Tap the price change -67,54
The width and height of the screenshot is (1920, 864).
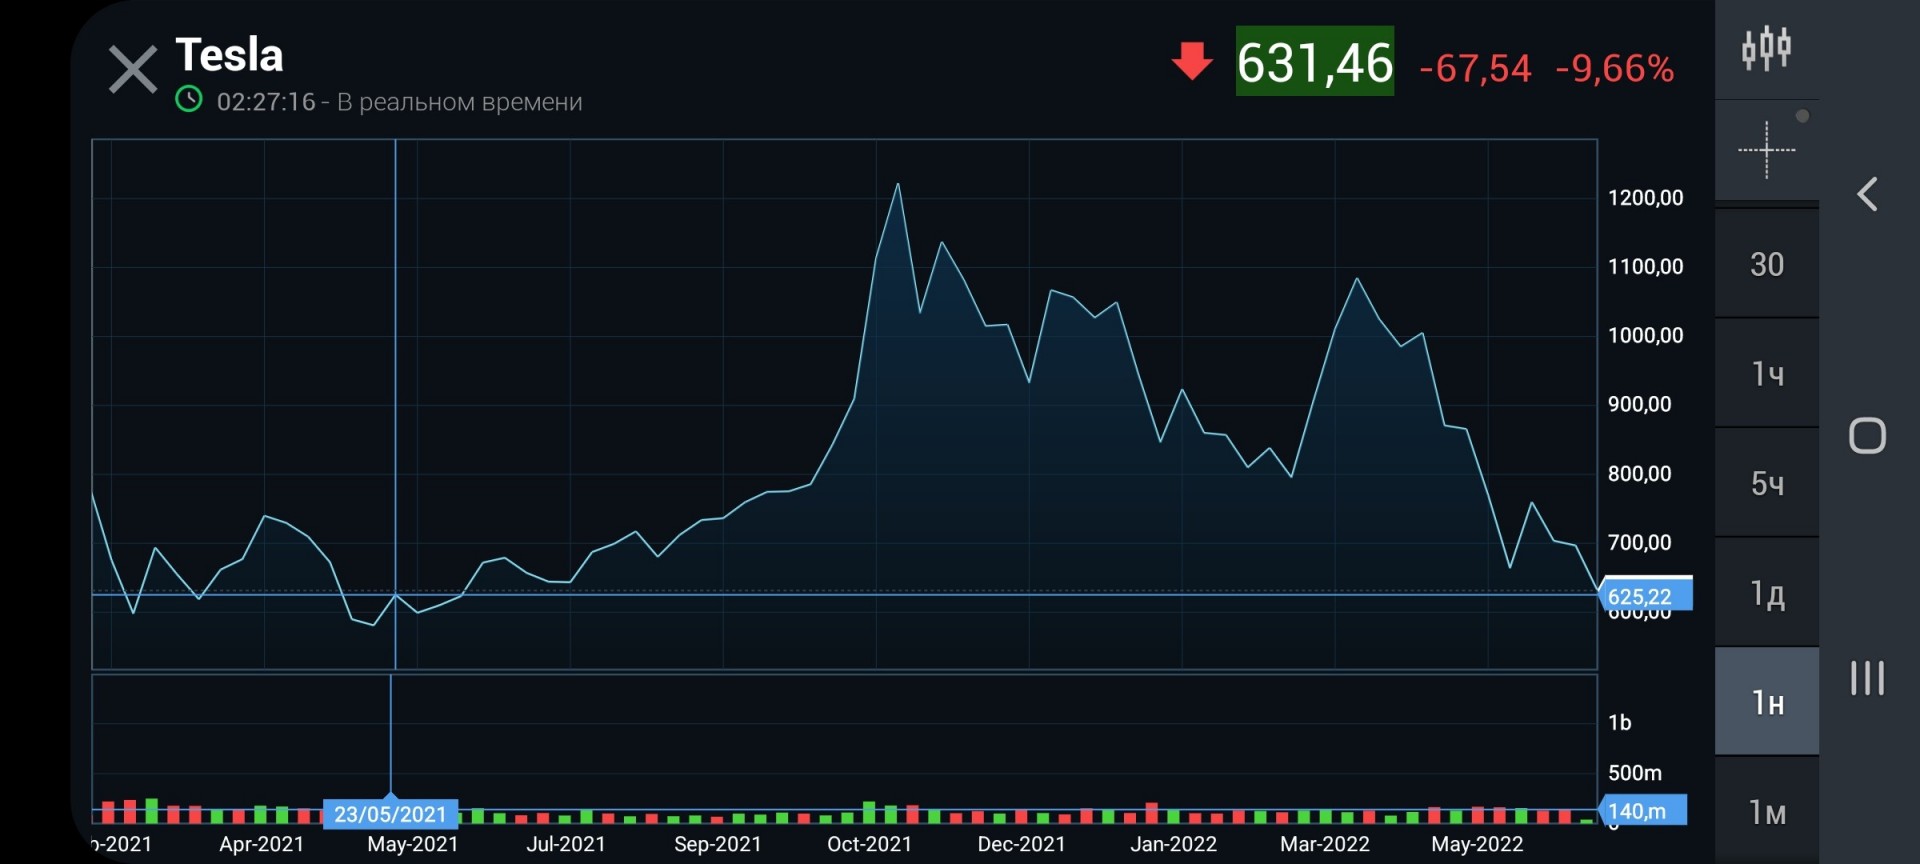(1475, 68)
